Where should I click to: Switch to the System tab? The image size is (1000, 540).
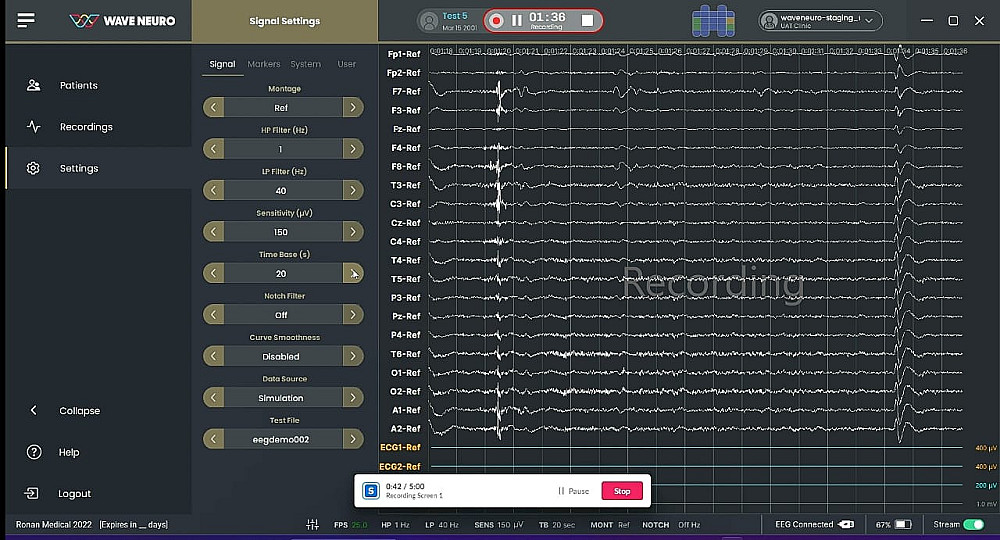(305, 64)
